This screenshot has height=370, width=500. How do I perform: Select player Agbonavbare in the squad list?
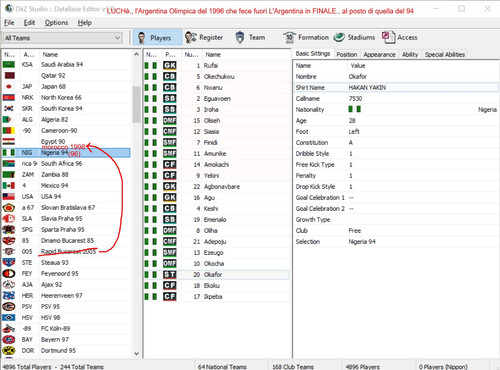(x=217, y=186)
